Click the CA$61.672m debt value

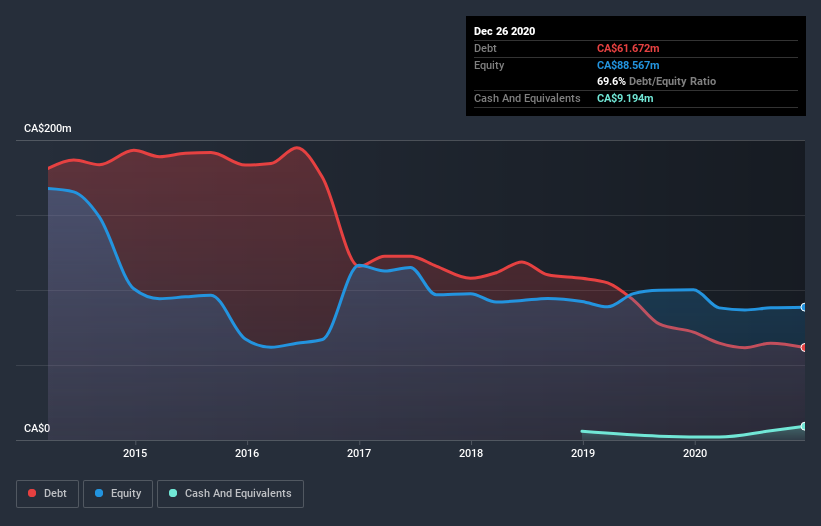(628, 48)
